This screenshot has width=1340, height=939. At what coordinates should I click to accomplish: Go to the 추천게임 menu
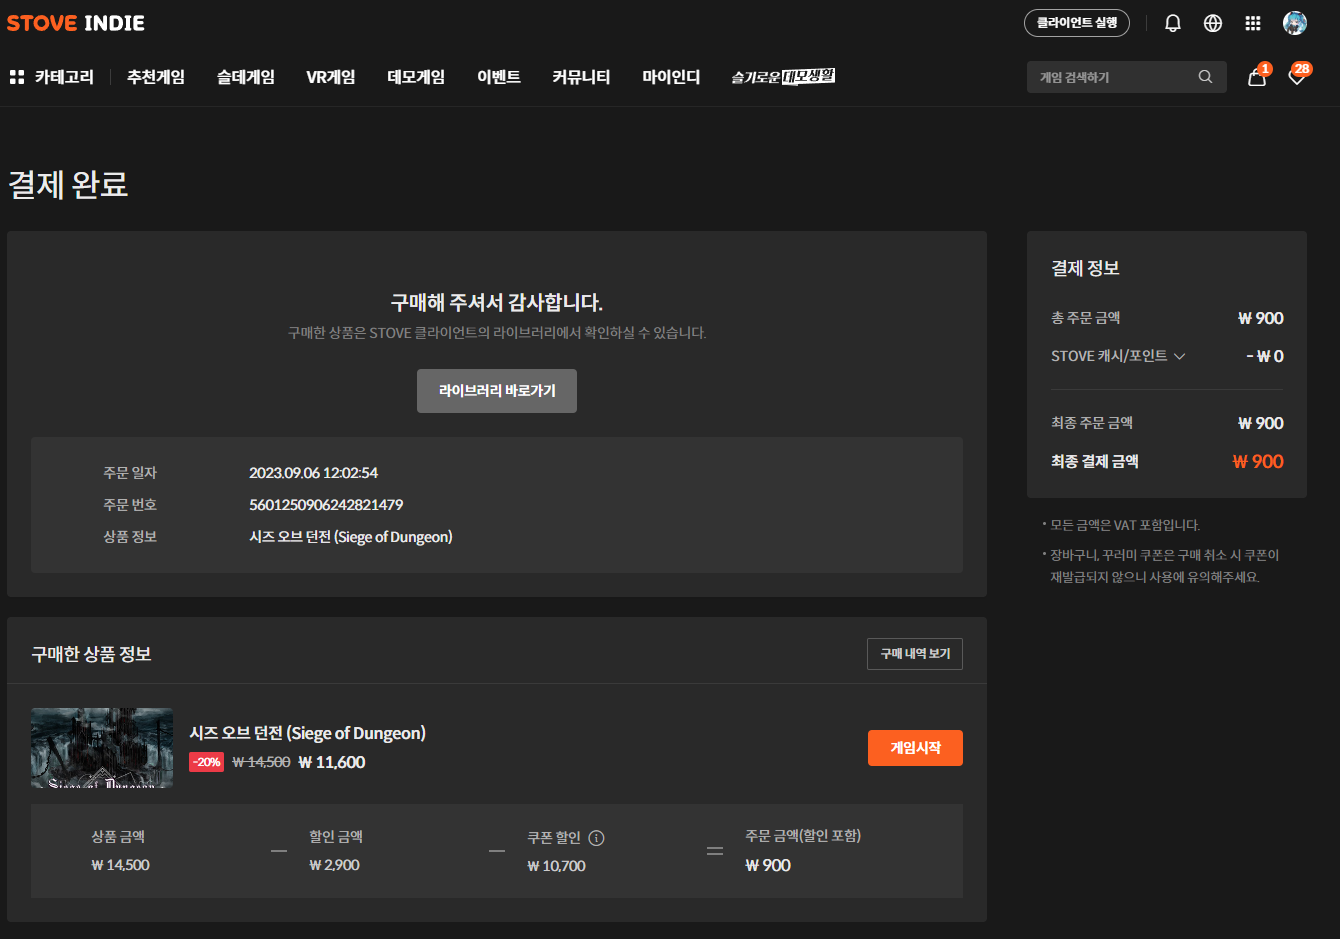156,77
